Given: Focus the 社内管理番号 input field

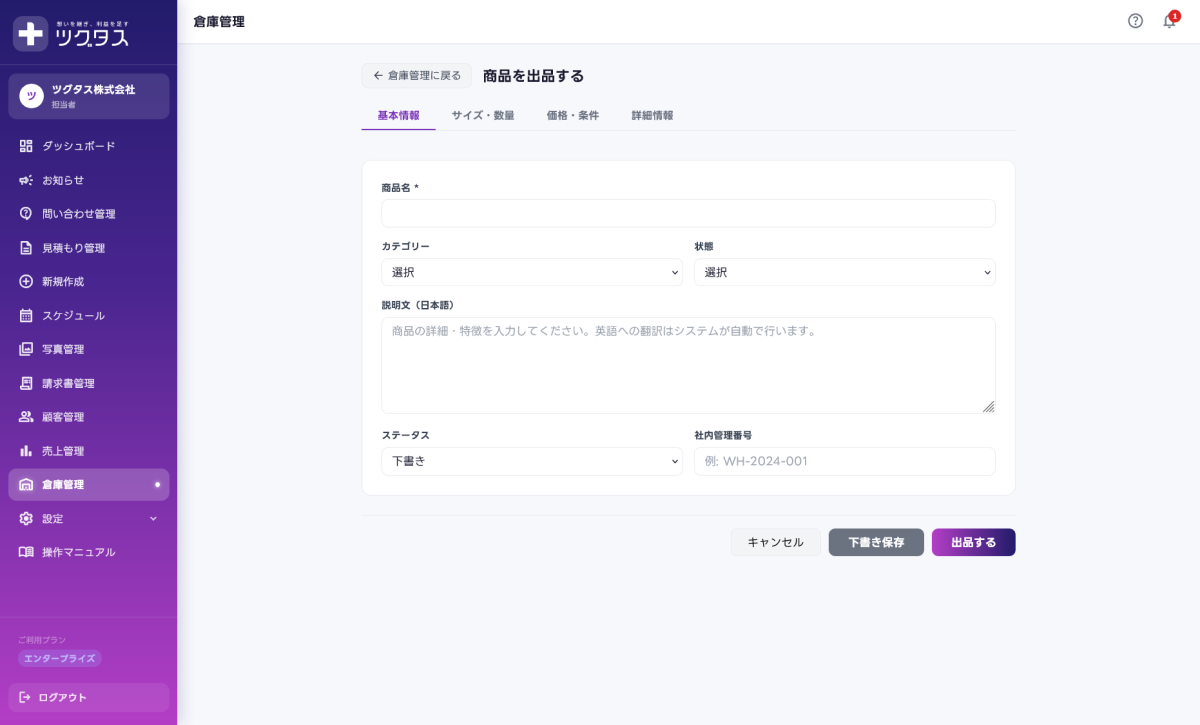Looking at the screenshot, I should [x=845, y=461].
